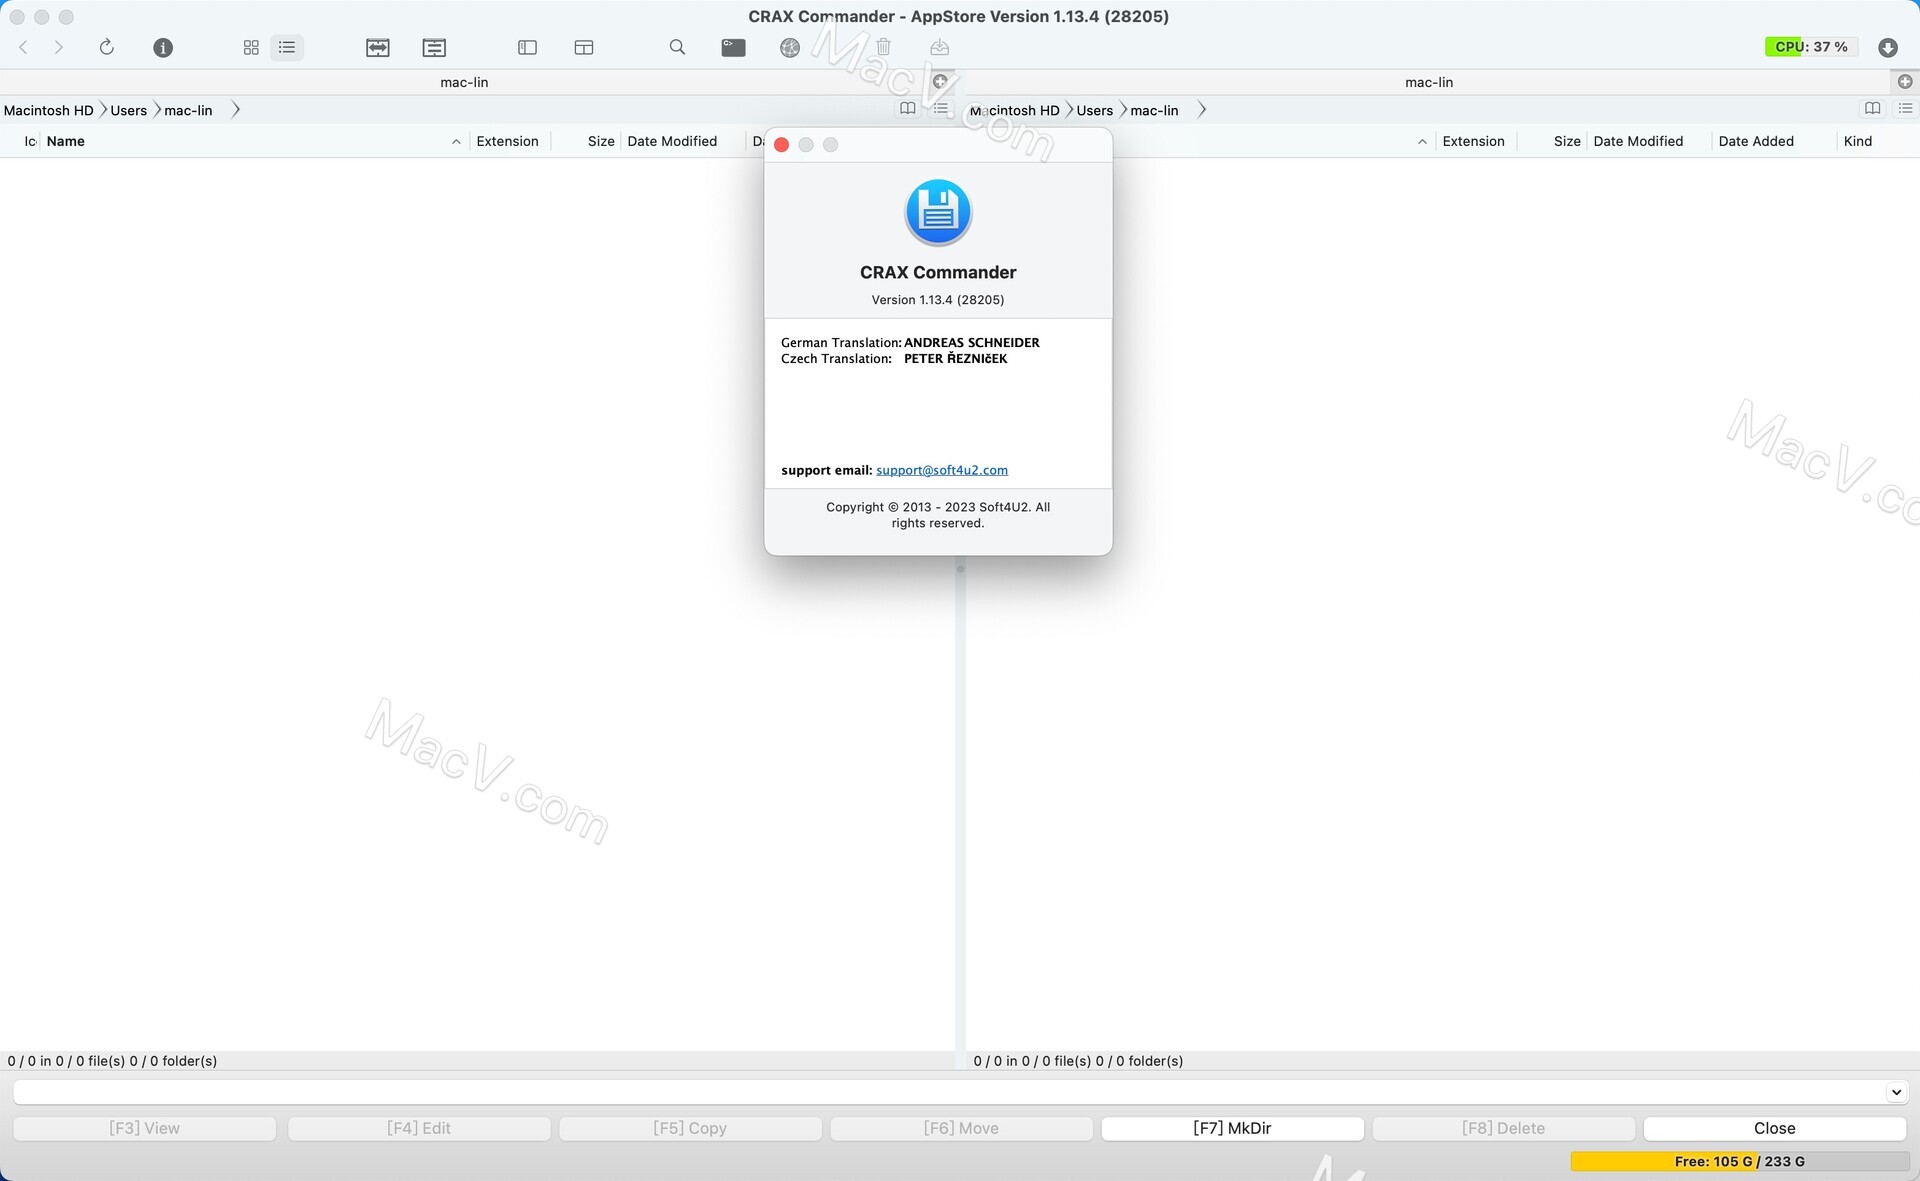
Task: Open the network connection globe icon
Action: point(790,47)
